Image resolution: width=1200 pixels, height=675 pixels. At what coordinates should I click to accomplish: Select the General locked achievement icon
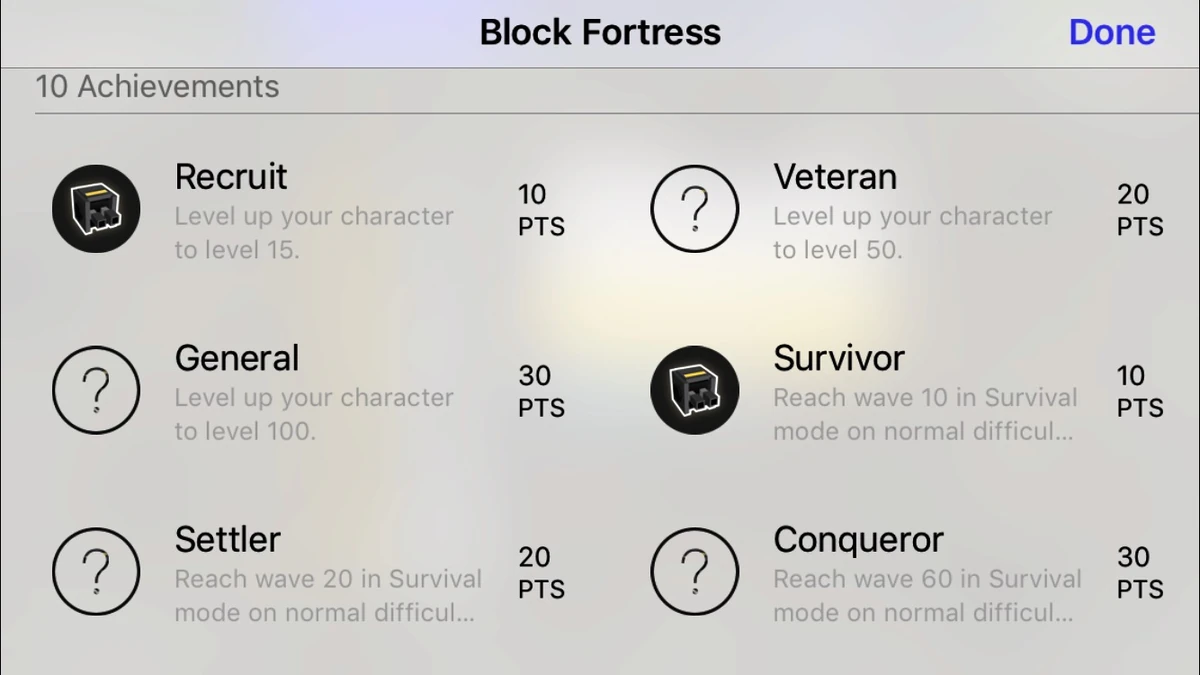tap(96, 390)
